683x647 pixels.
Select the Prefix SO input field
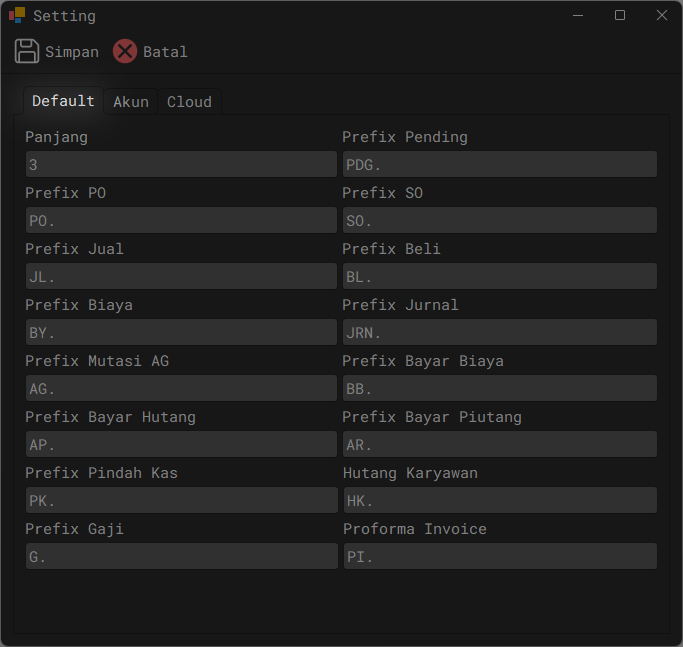click(499, 220)
